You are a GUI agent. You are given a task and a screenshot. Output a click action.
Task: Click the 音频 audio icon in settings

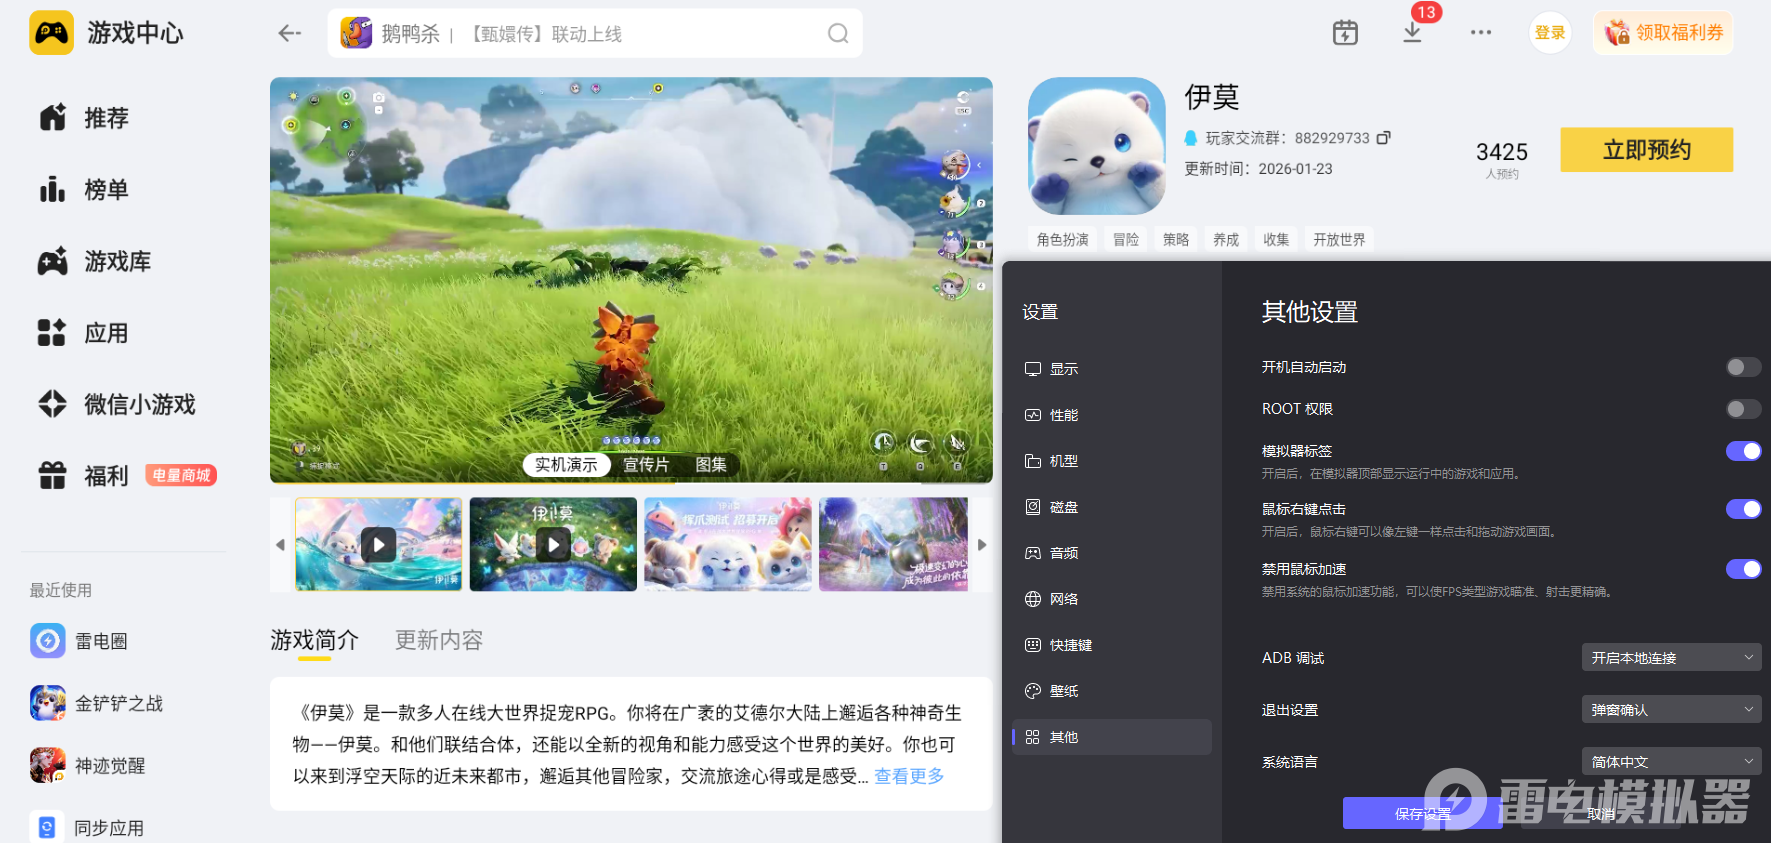point(1033,553)
